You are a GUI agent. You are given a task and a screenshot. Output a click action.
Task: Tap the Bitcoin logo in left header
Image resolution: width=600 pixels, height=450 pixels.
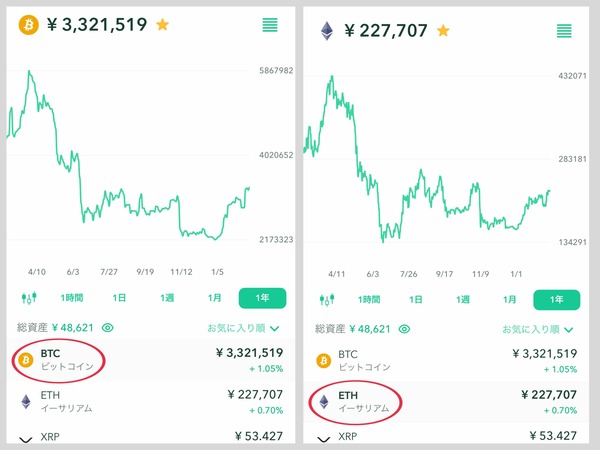(x=29, y=25)
